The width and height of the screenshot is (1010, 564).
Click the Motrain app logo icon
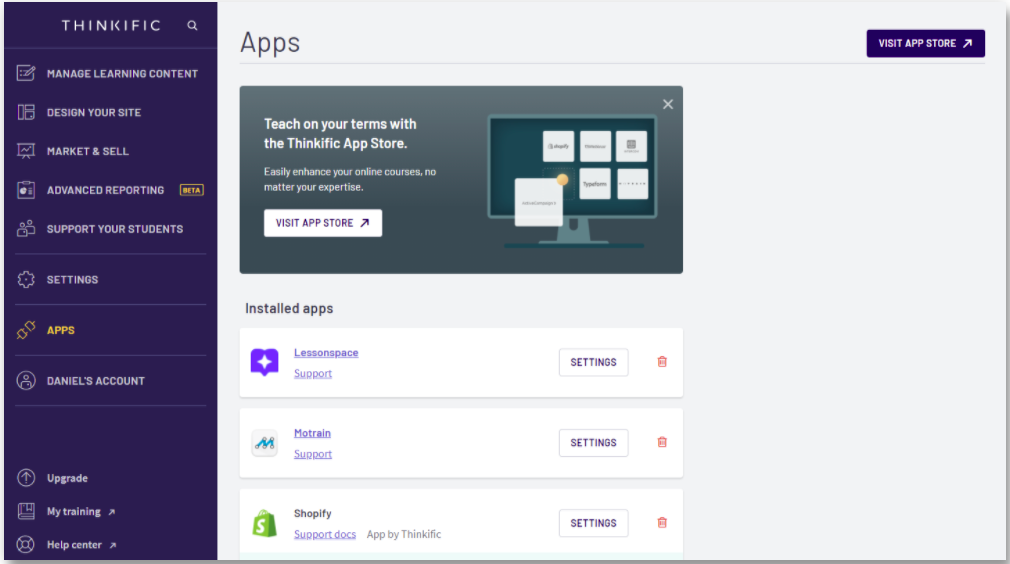(x=264, y=443)
